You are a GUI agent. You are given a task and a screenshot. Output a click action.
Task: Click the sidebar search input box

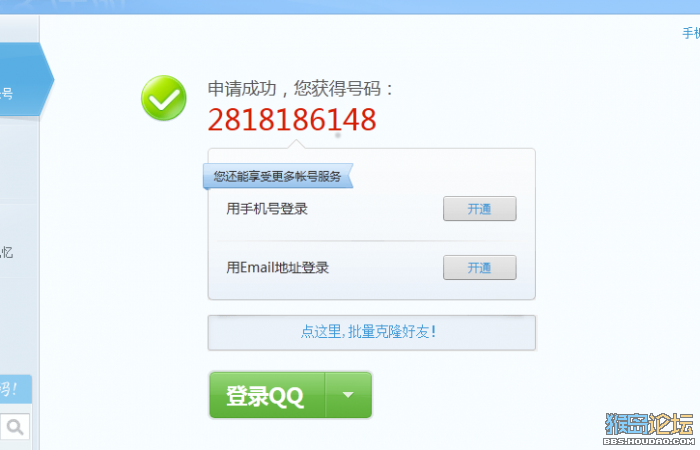click(x=15, y=427)
